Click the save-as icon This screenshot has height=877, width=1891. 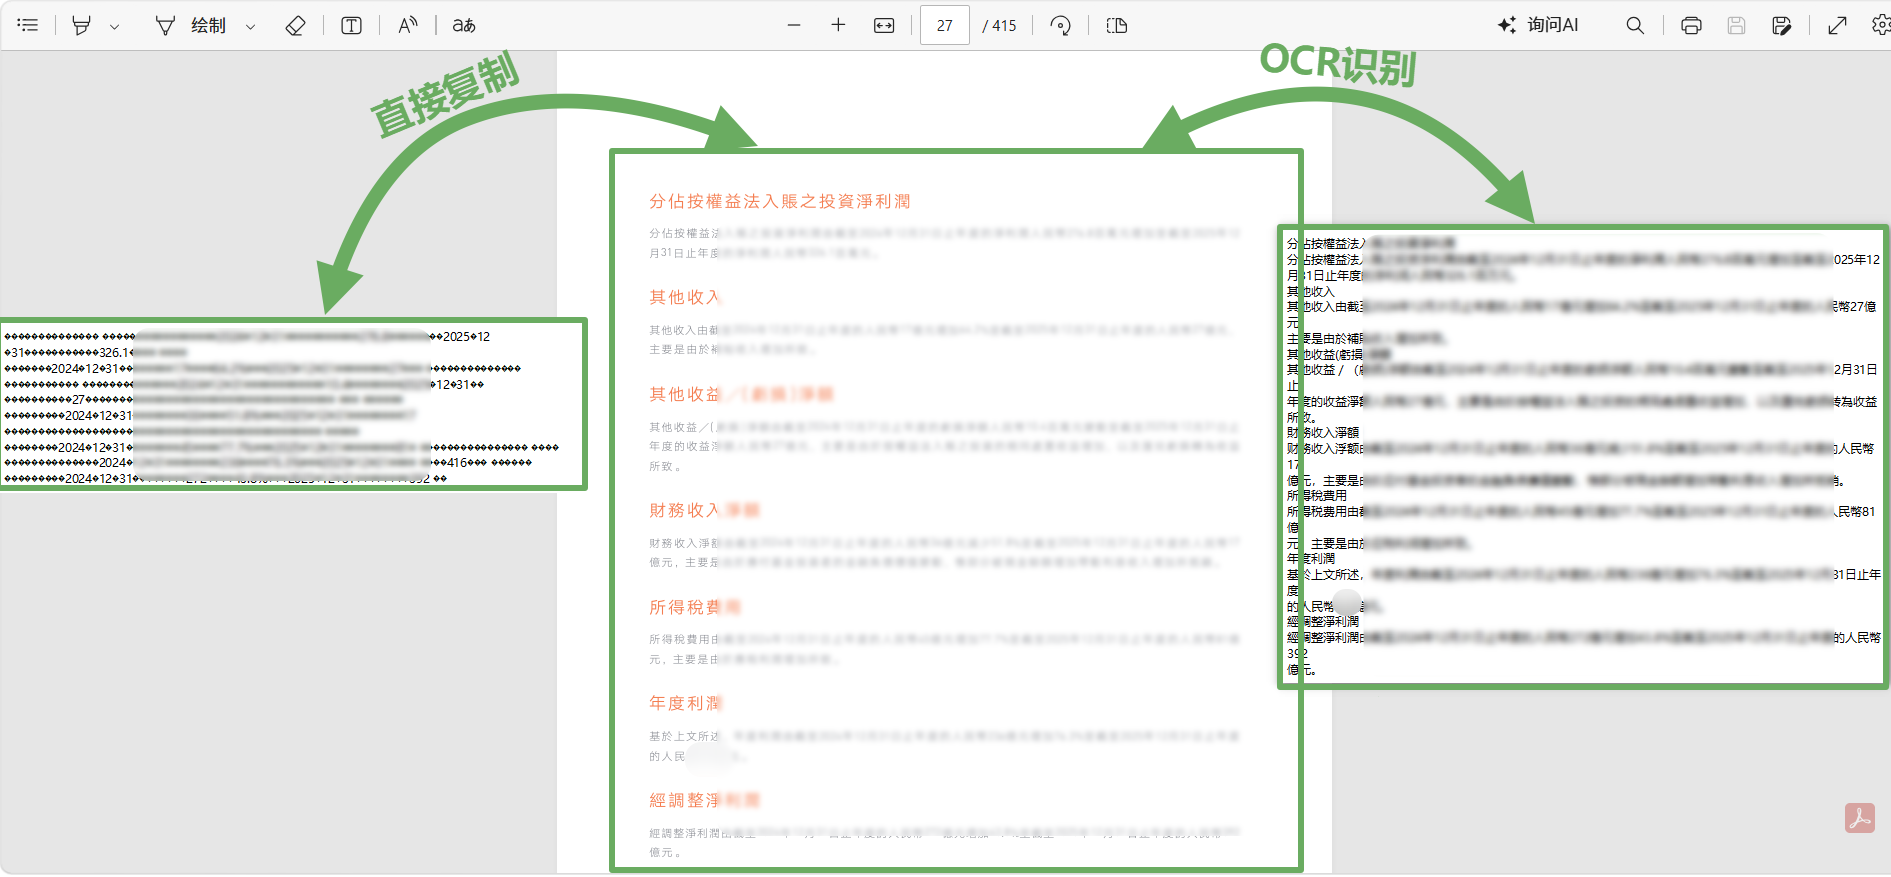1781,25
